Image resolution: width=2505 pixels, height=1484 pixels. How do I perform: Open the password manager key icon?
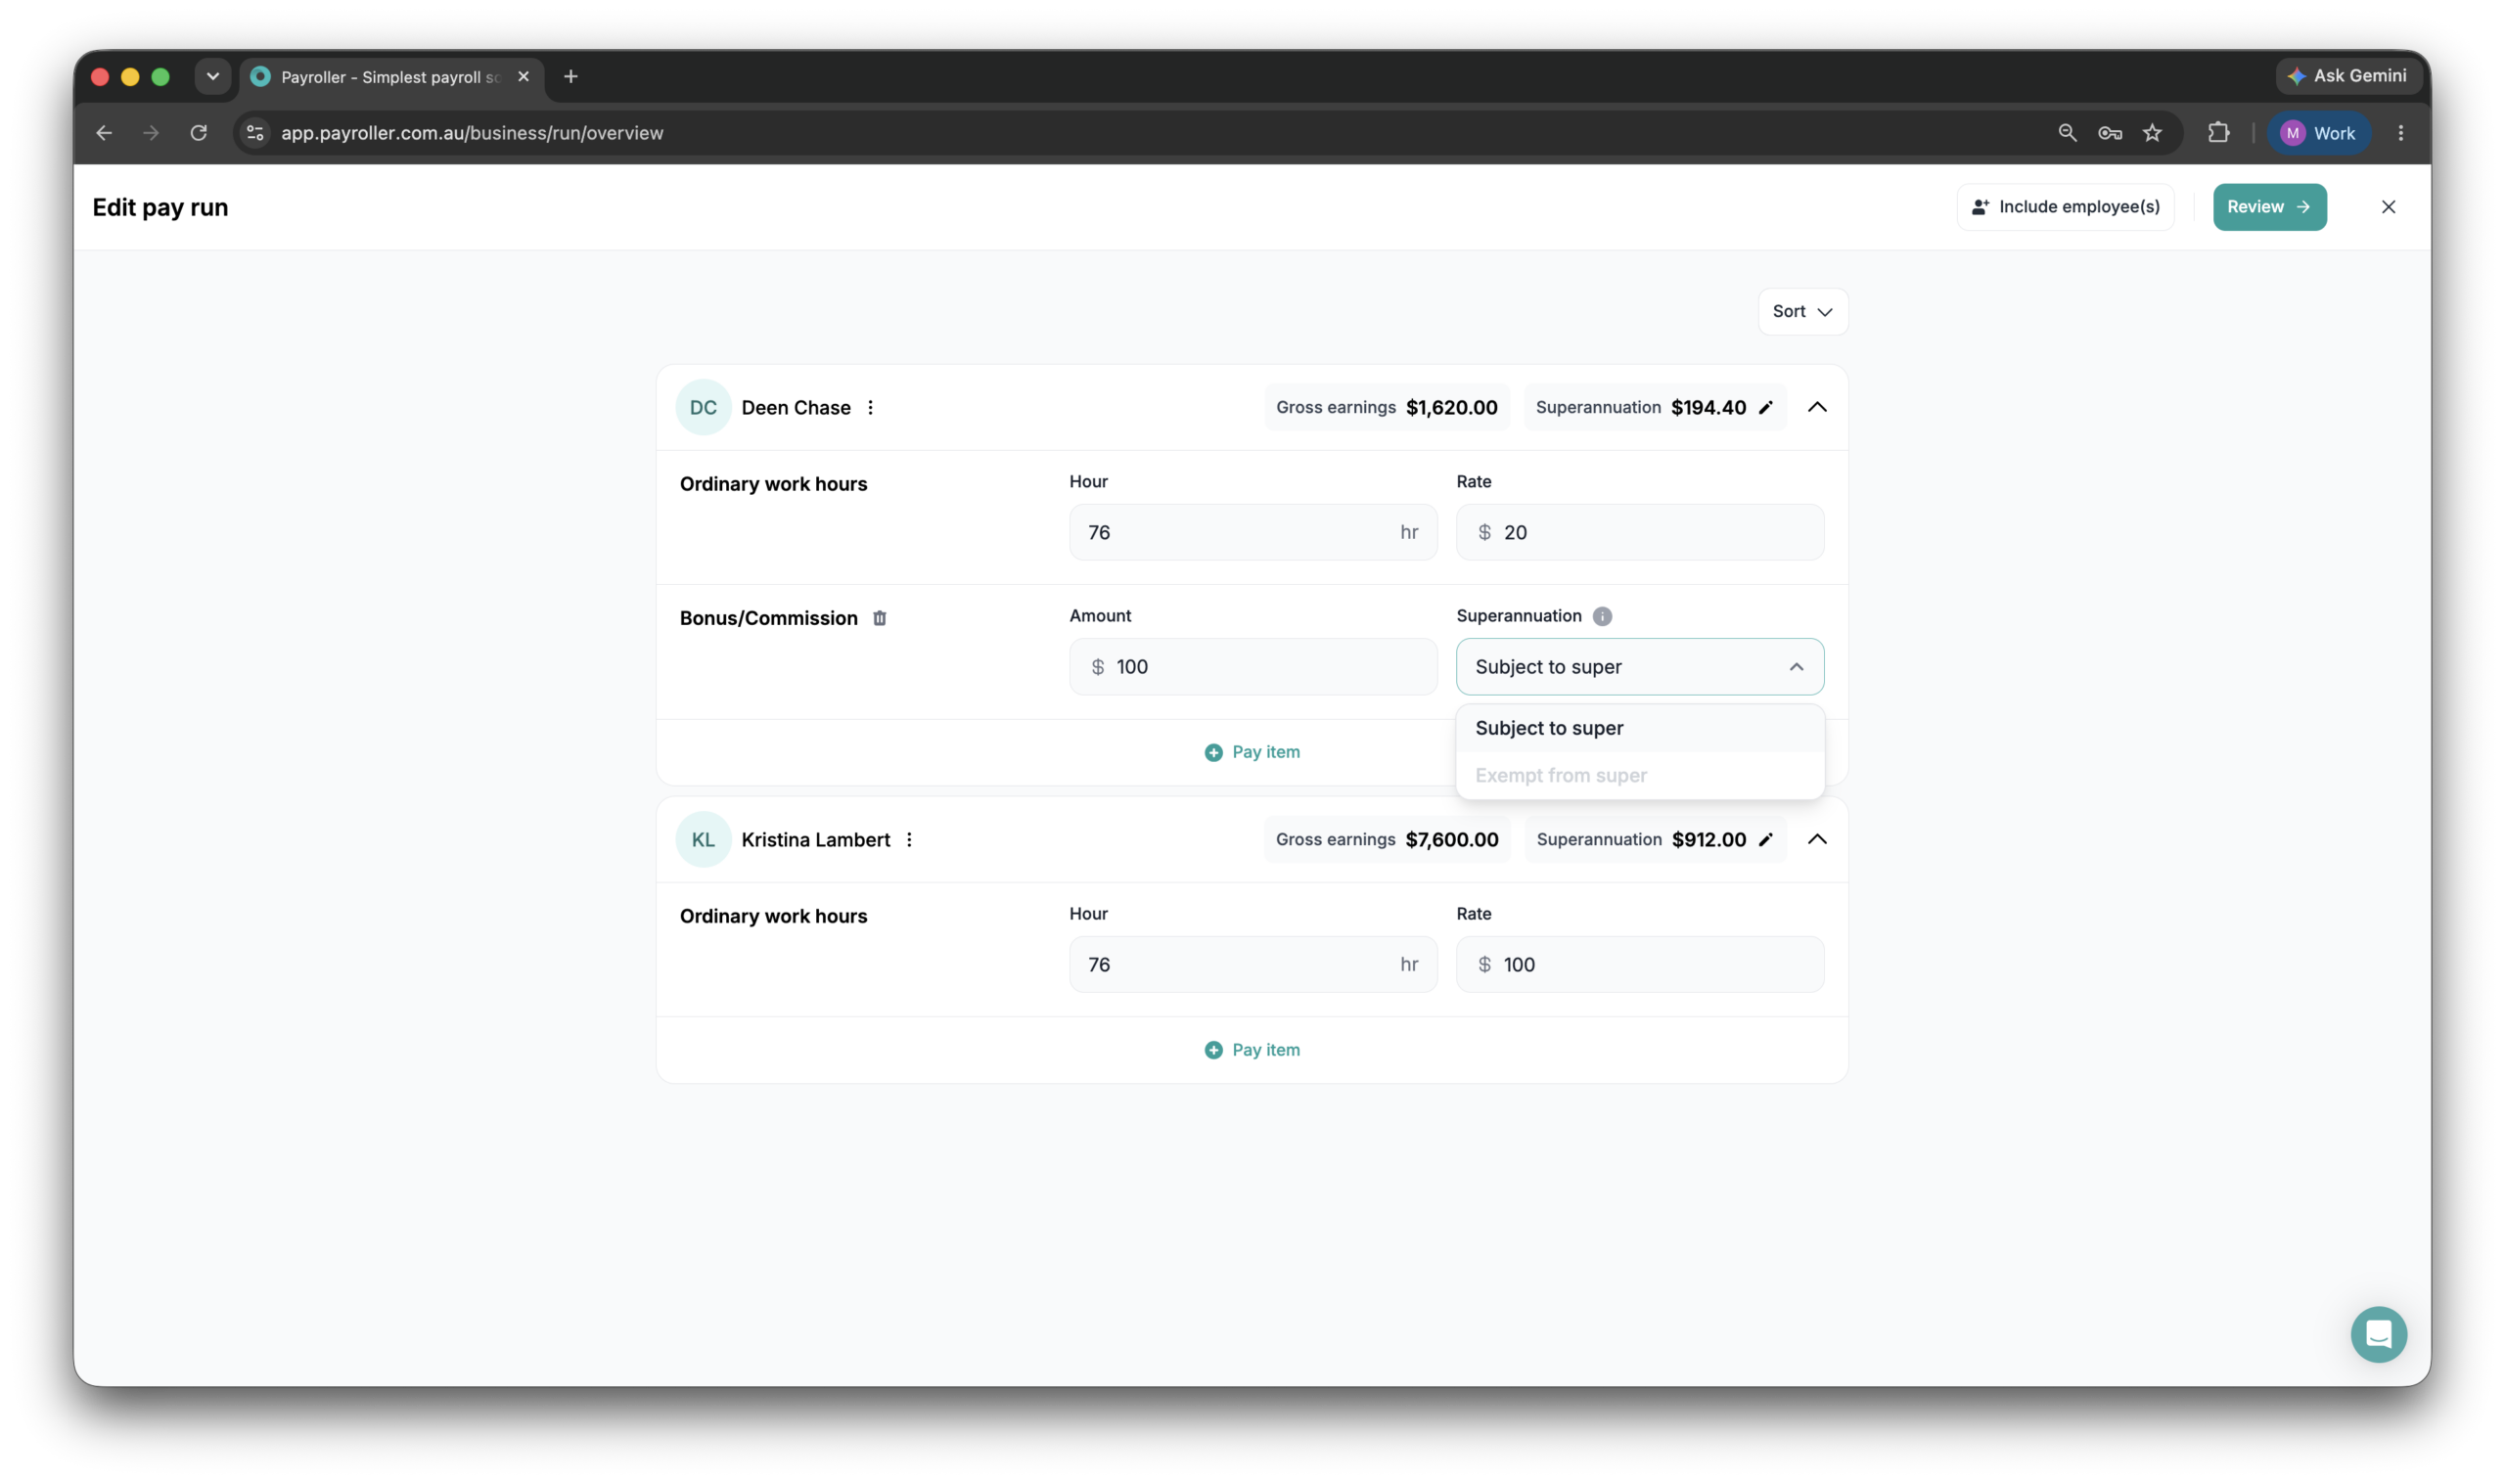tap(2110, 133)
